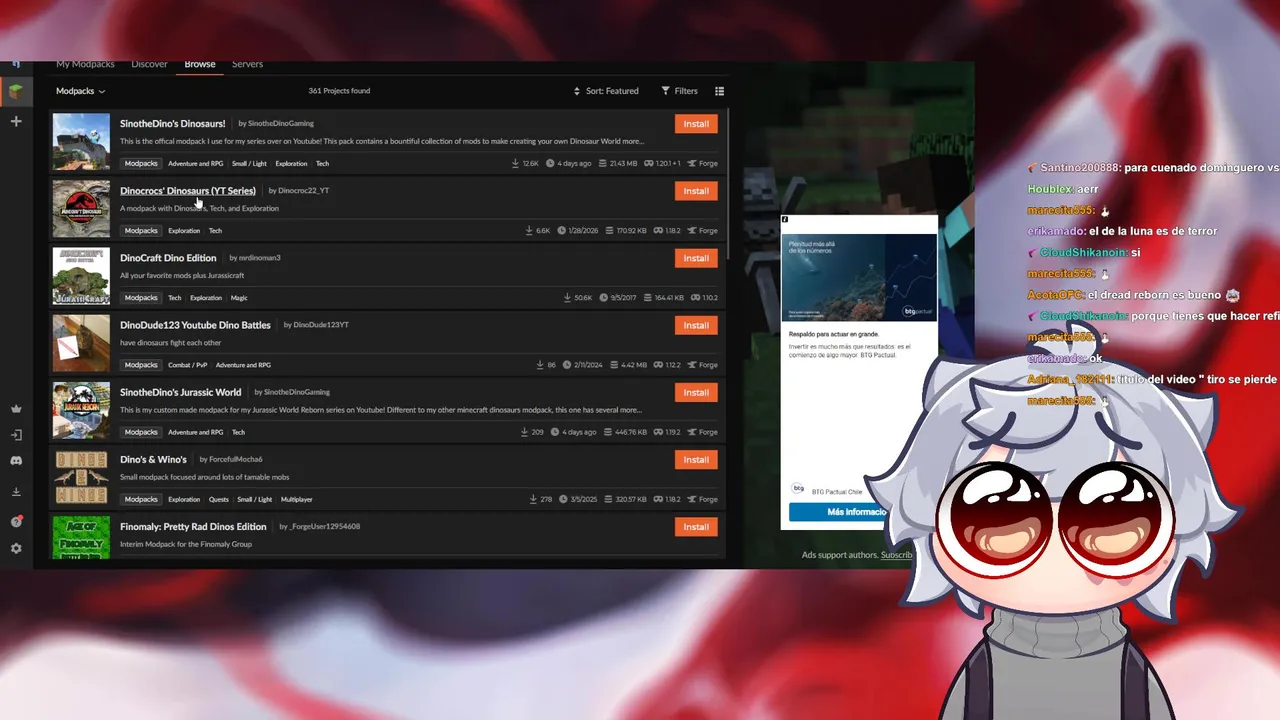The width and height of the screenshot is (1280, 720).
Task: Open SinotheDino's Dinosaurs! title link
Action: tap(173, 123)
